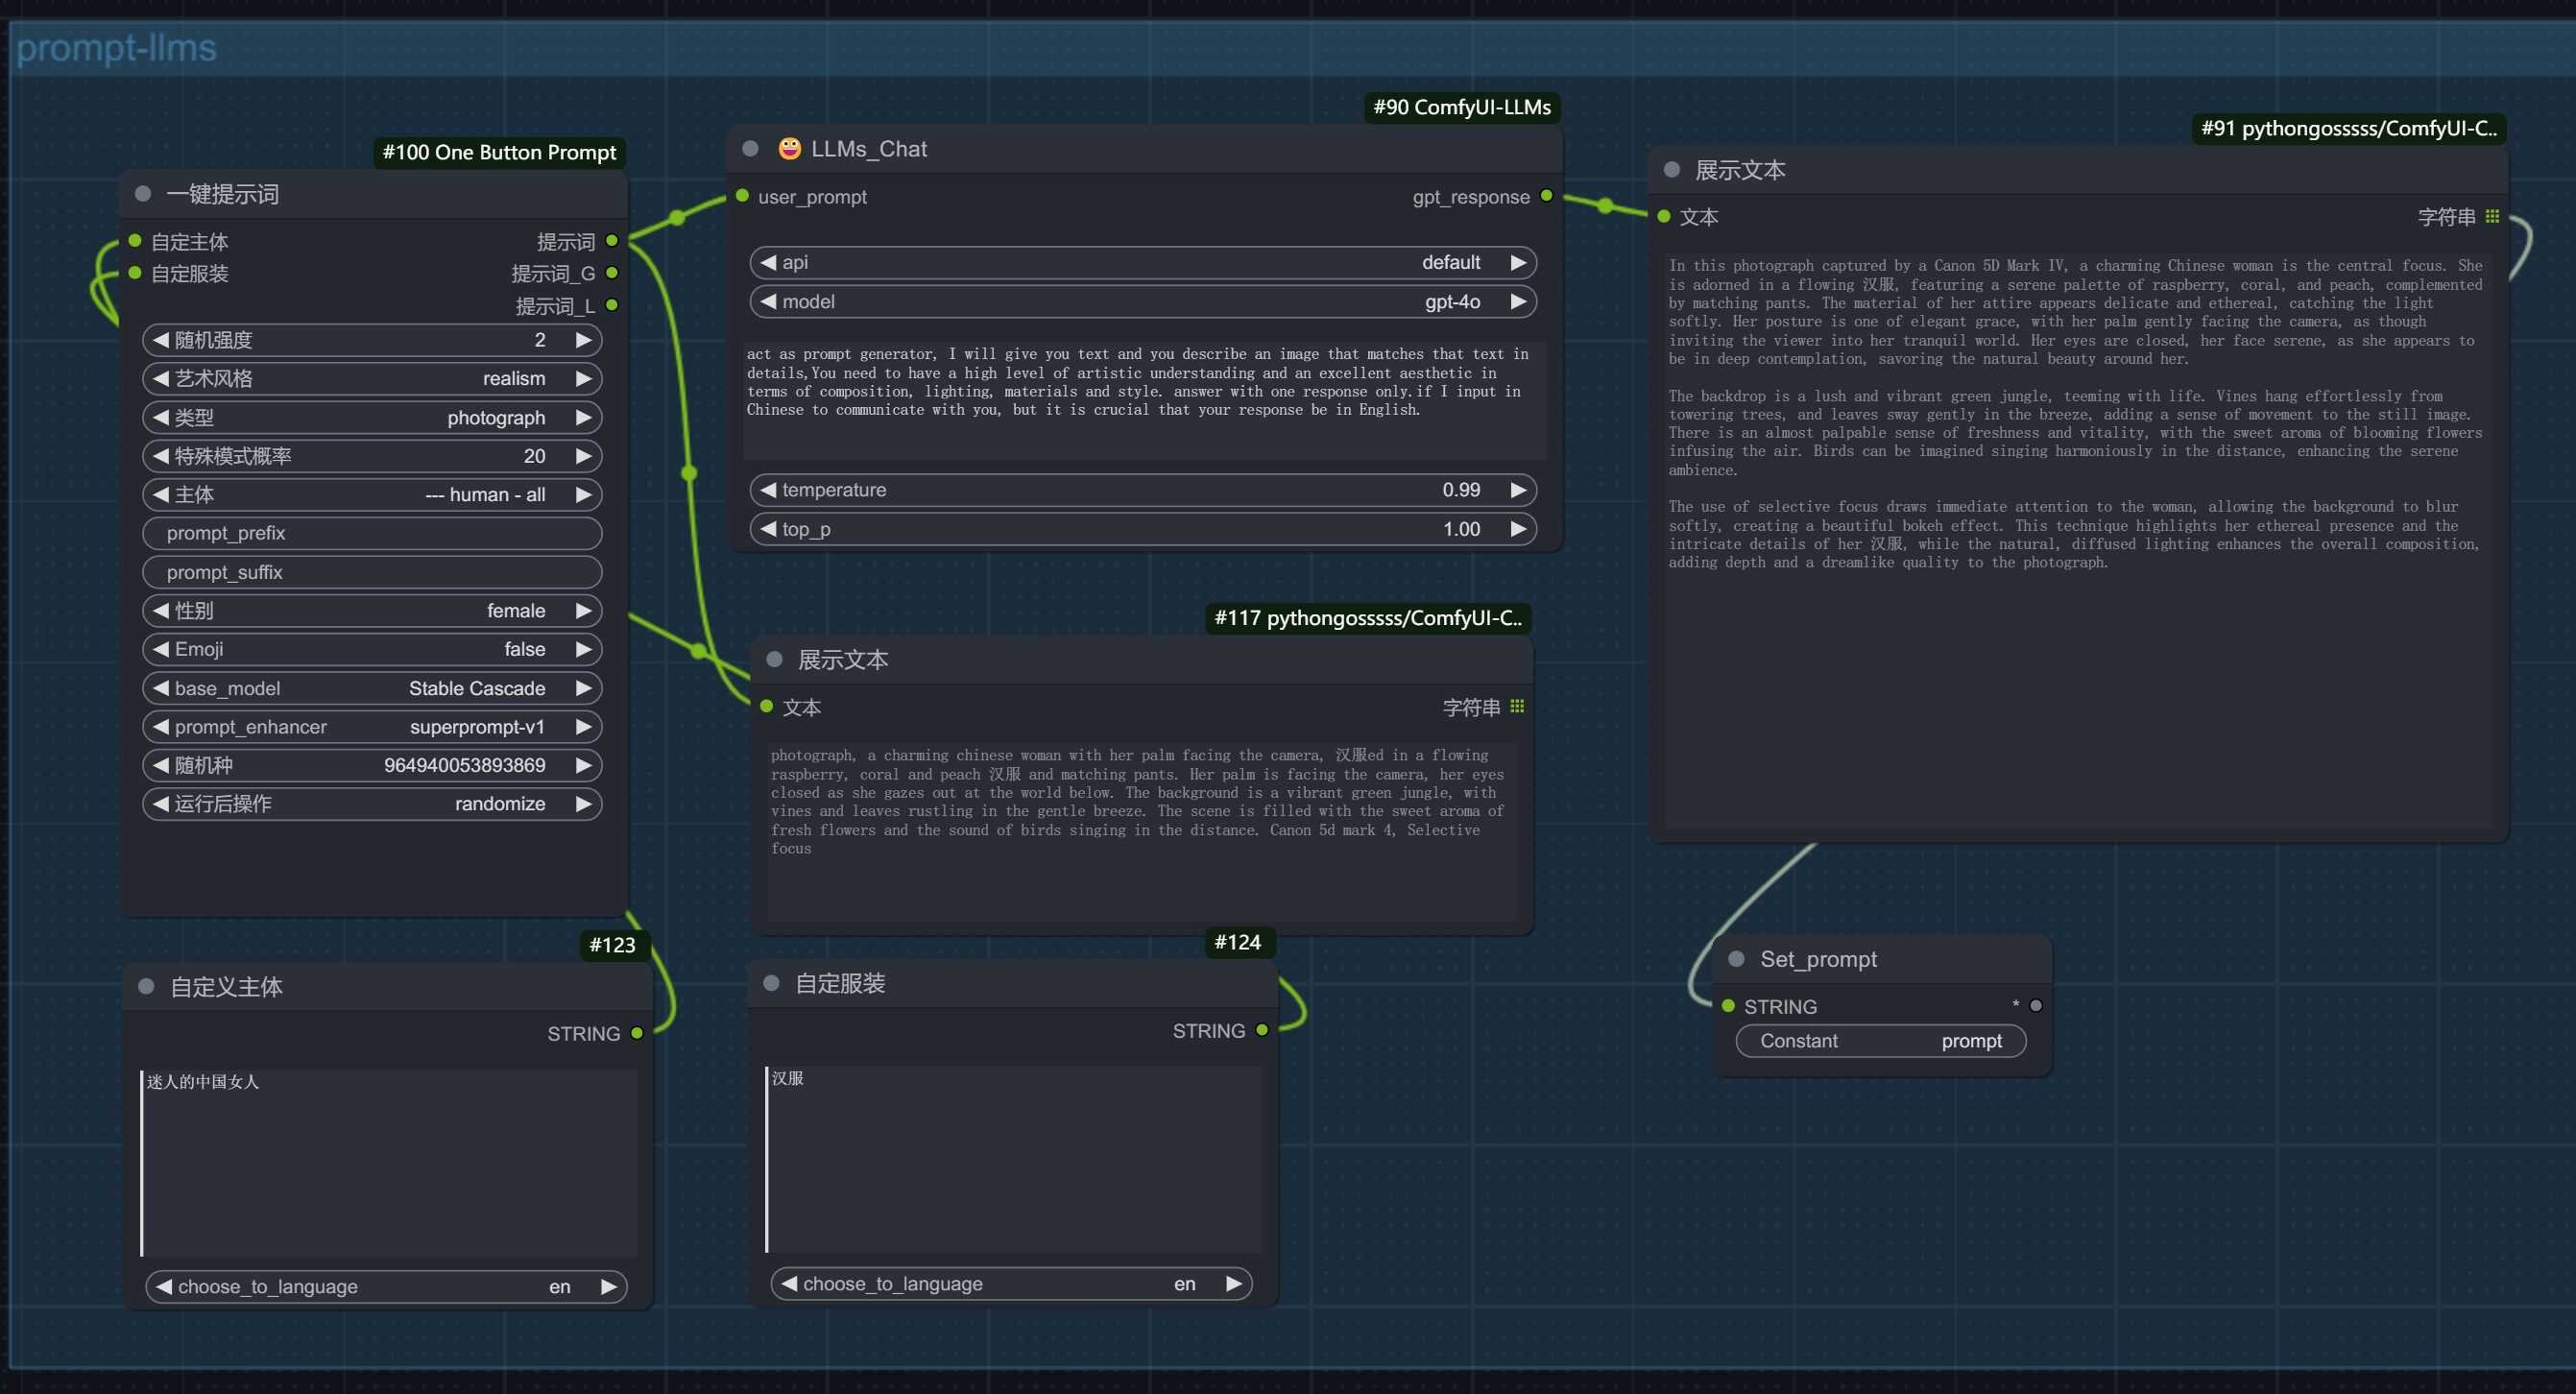The height and width of the screenshot is (1394, 2576).
Task: Click the emoji icon in the LLMs_Chat title
Action: coord(790,148)
